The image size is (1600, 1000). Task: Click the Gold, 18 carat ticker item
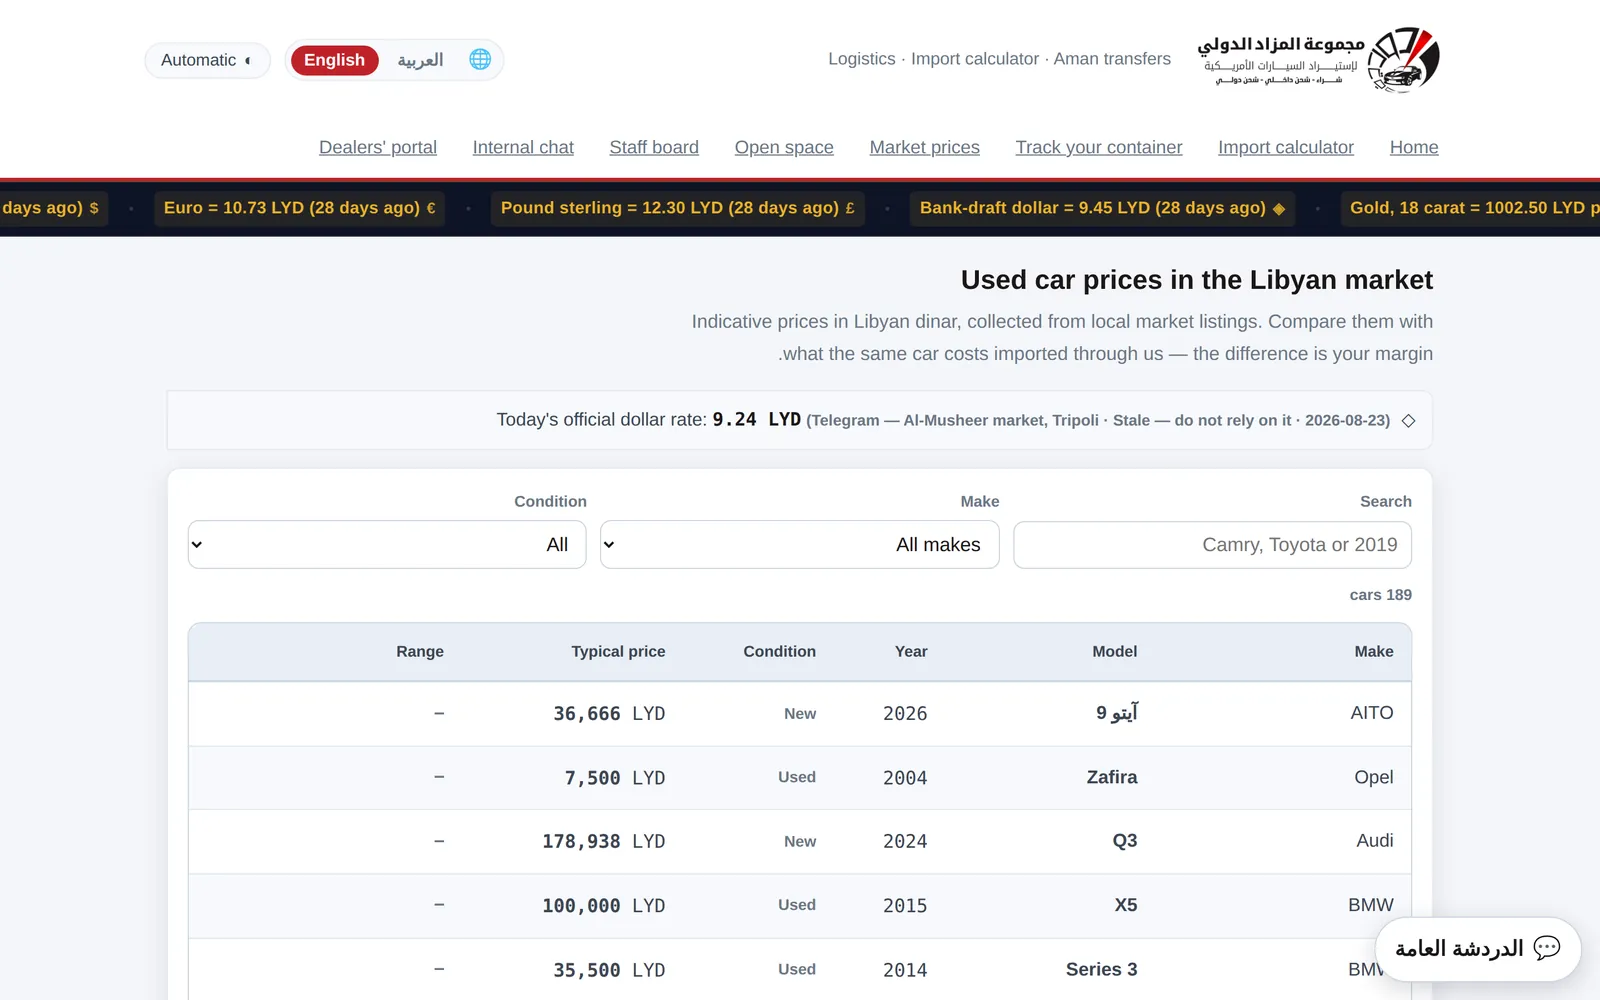point(1470,208)
